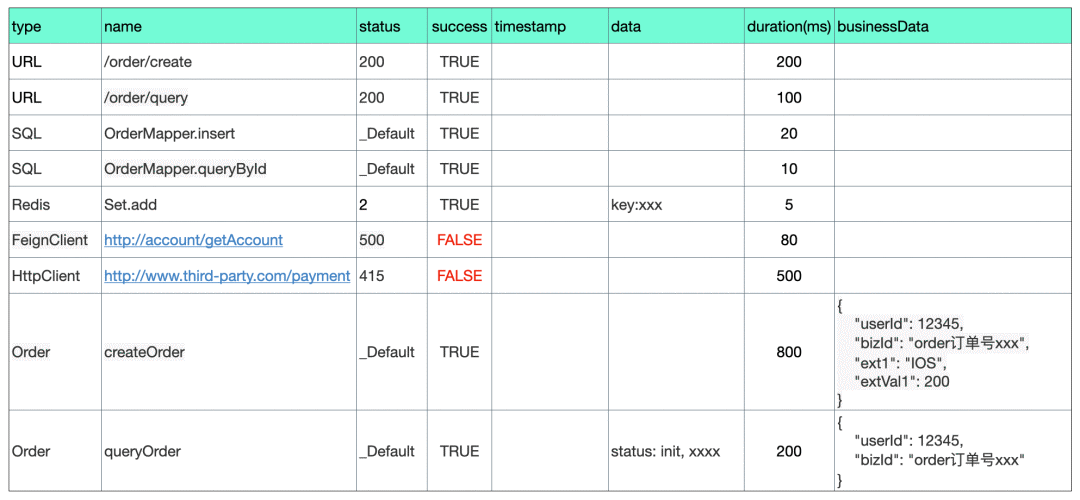Open the third-party payment URL link
The height and width of the screenshot is (500, 1080).
227,276
